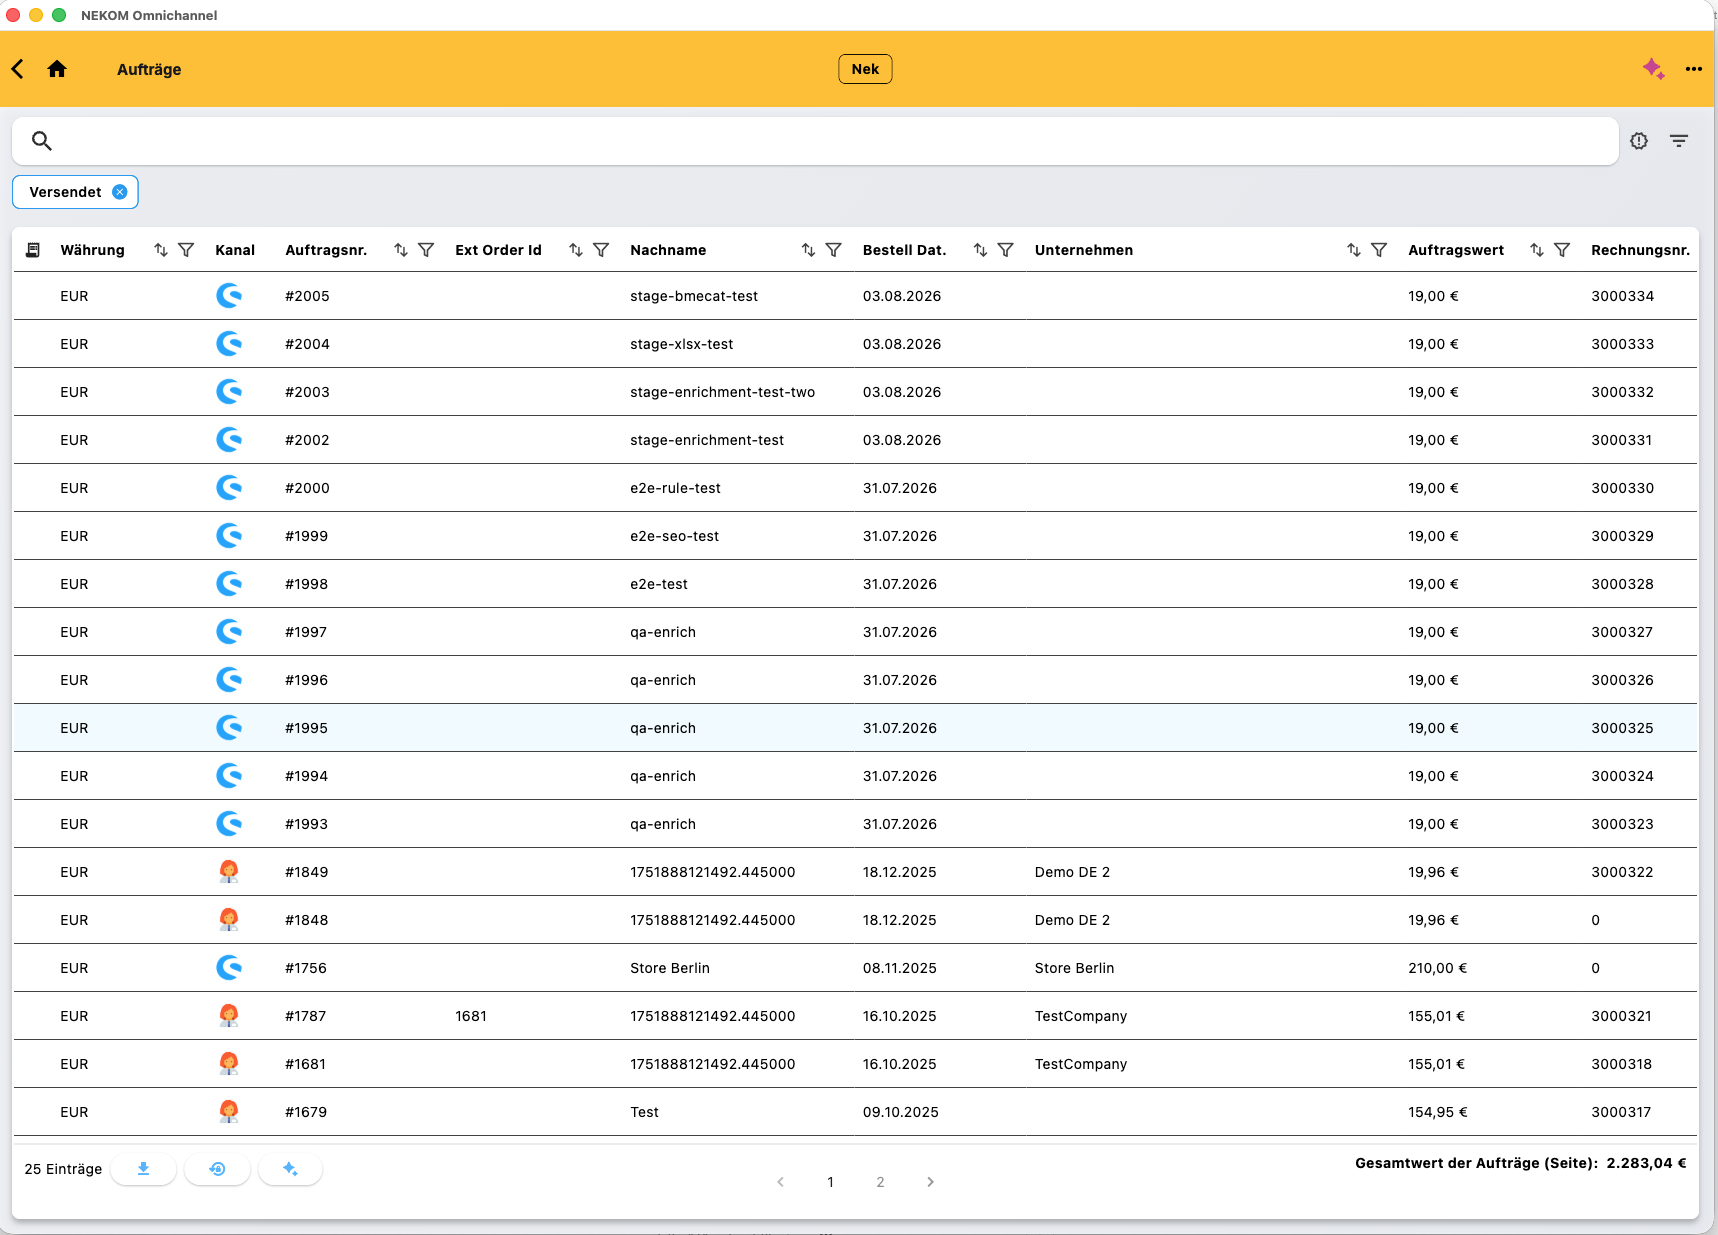
Task: Open the filter dropdown for Nachname column
Action: pyautogui.click(x=833, y=250)
